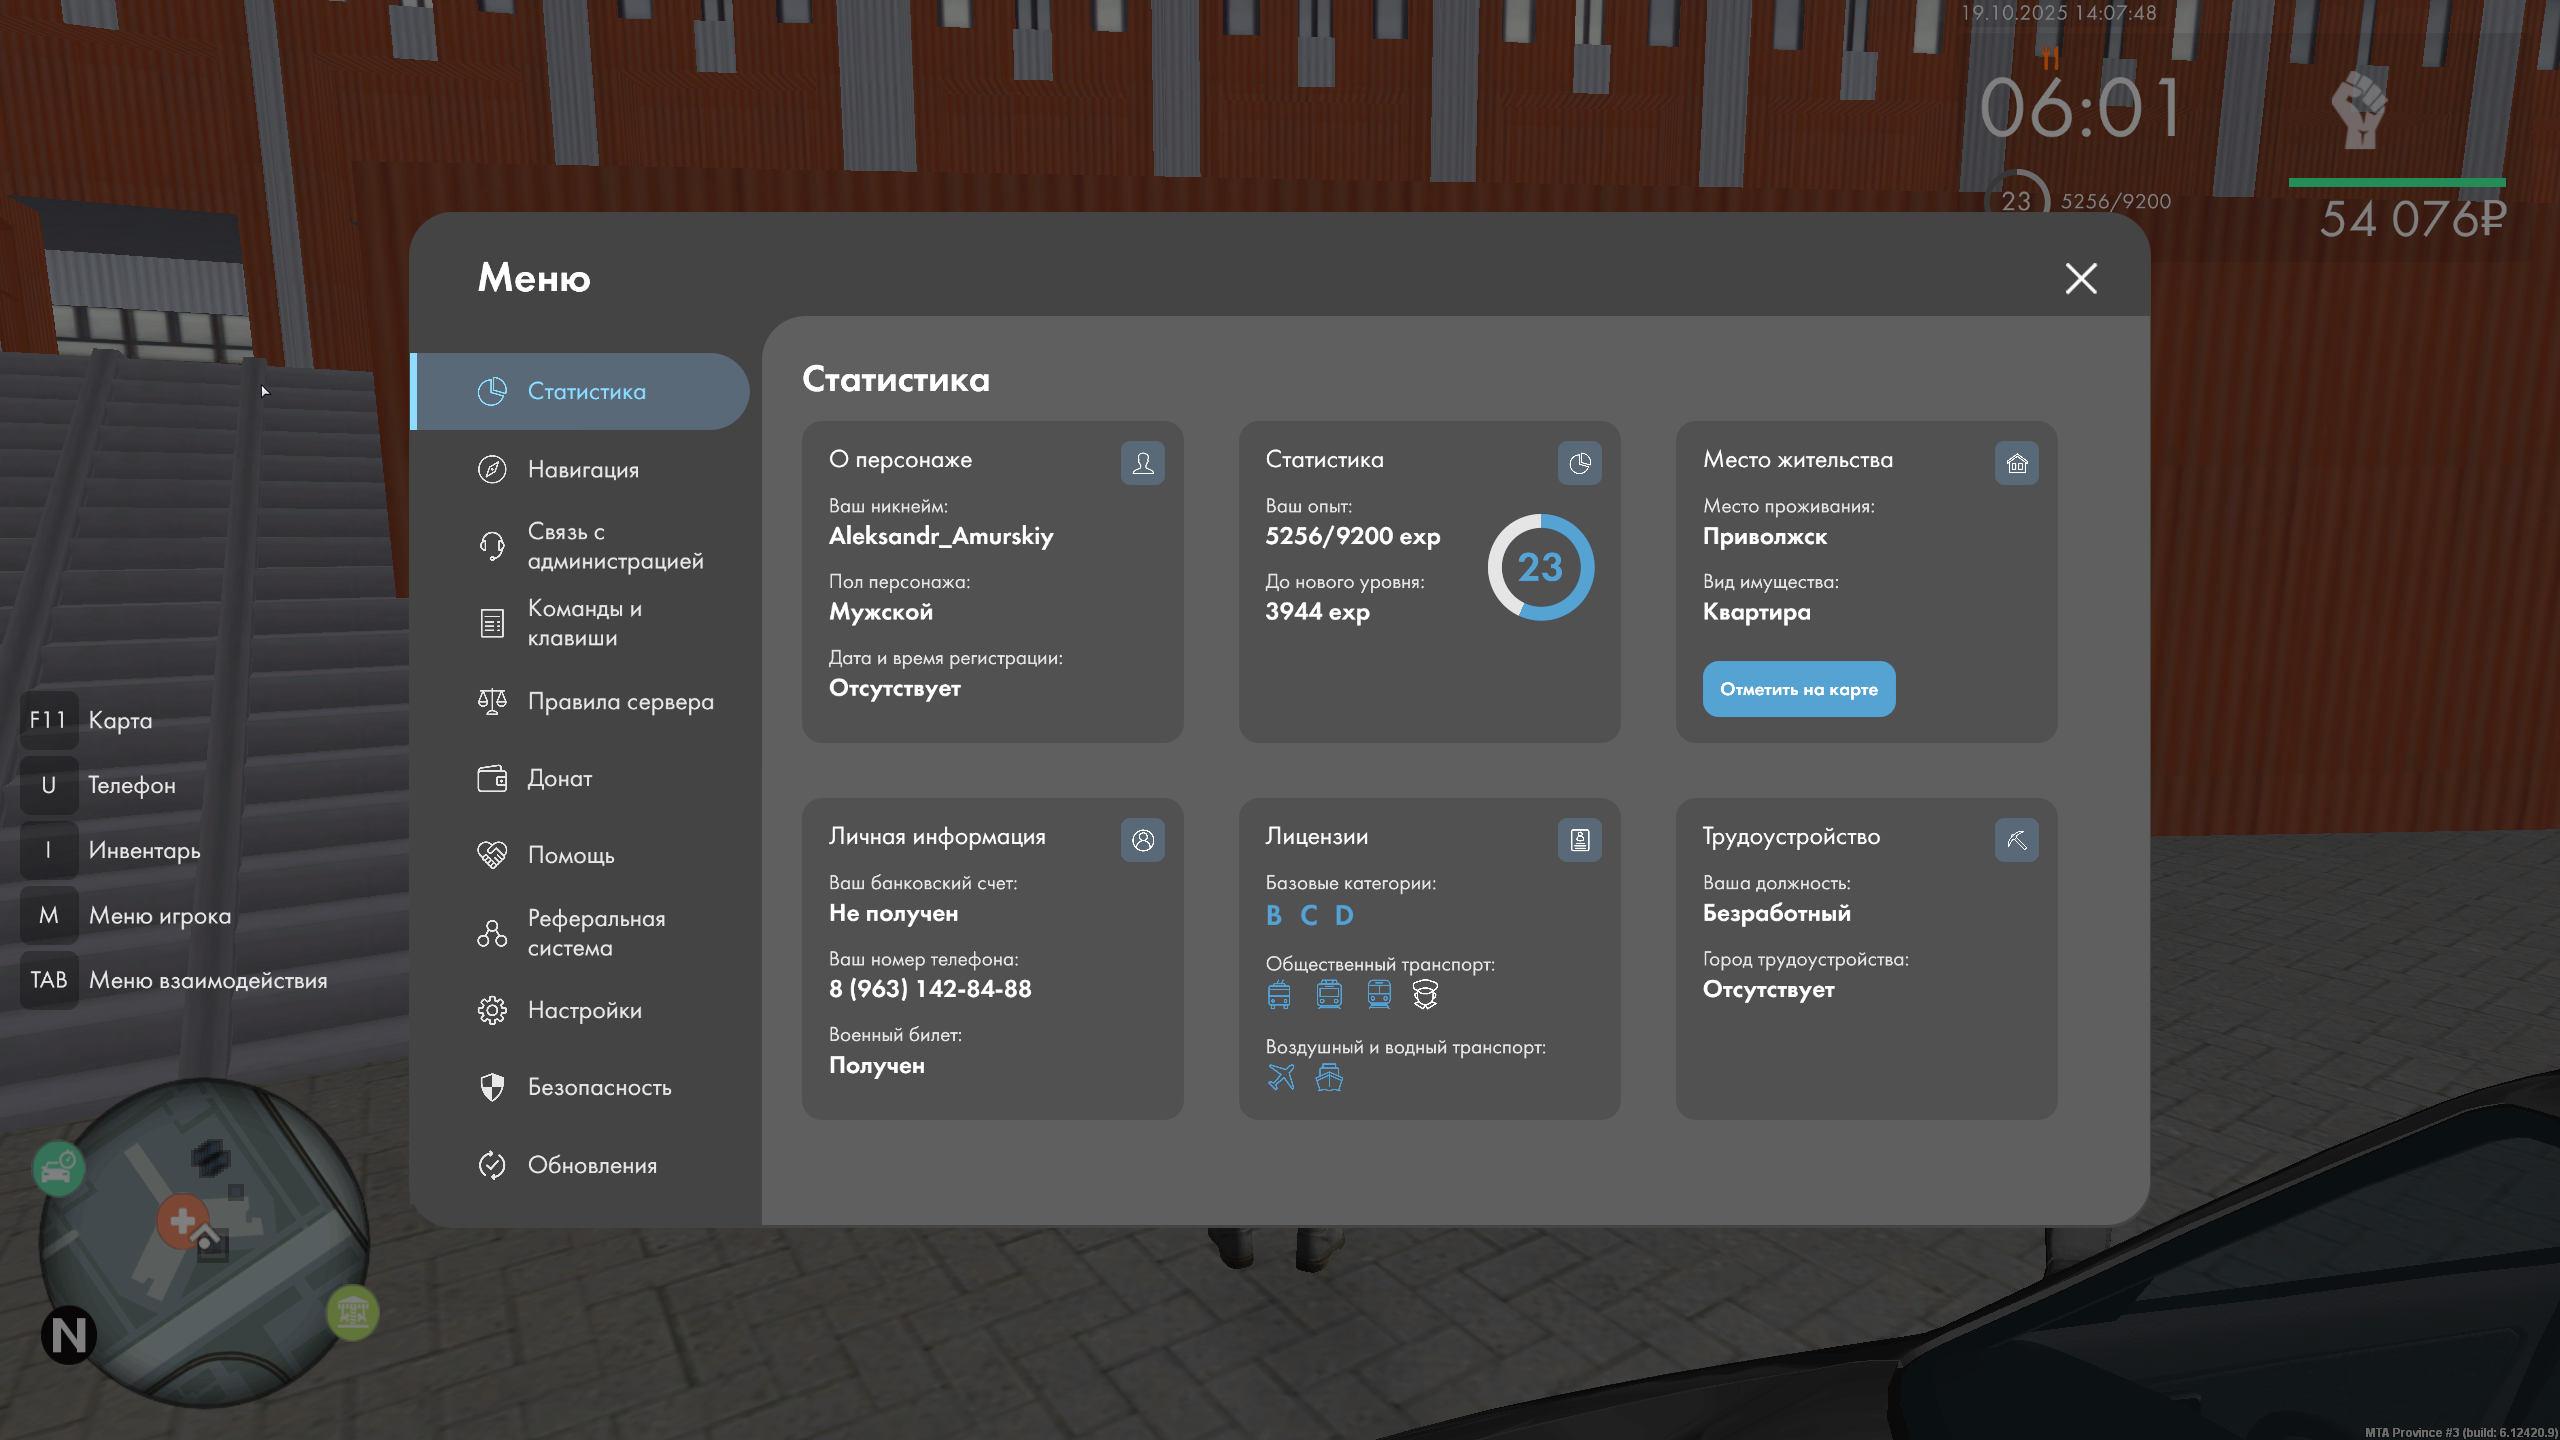Click the bank building marker on minimap
Viewport: 2560px width, 1440px height.
click(x=352, y=1311)
